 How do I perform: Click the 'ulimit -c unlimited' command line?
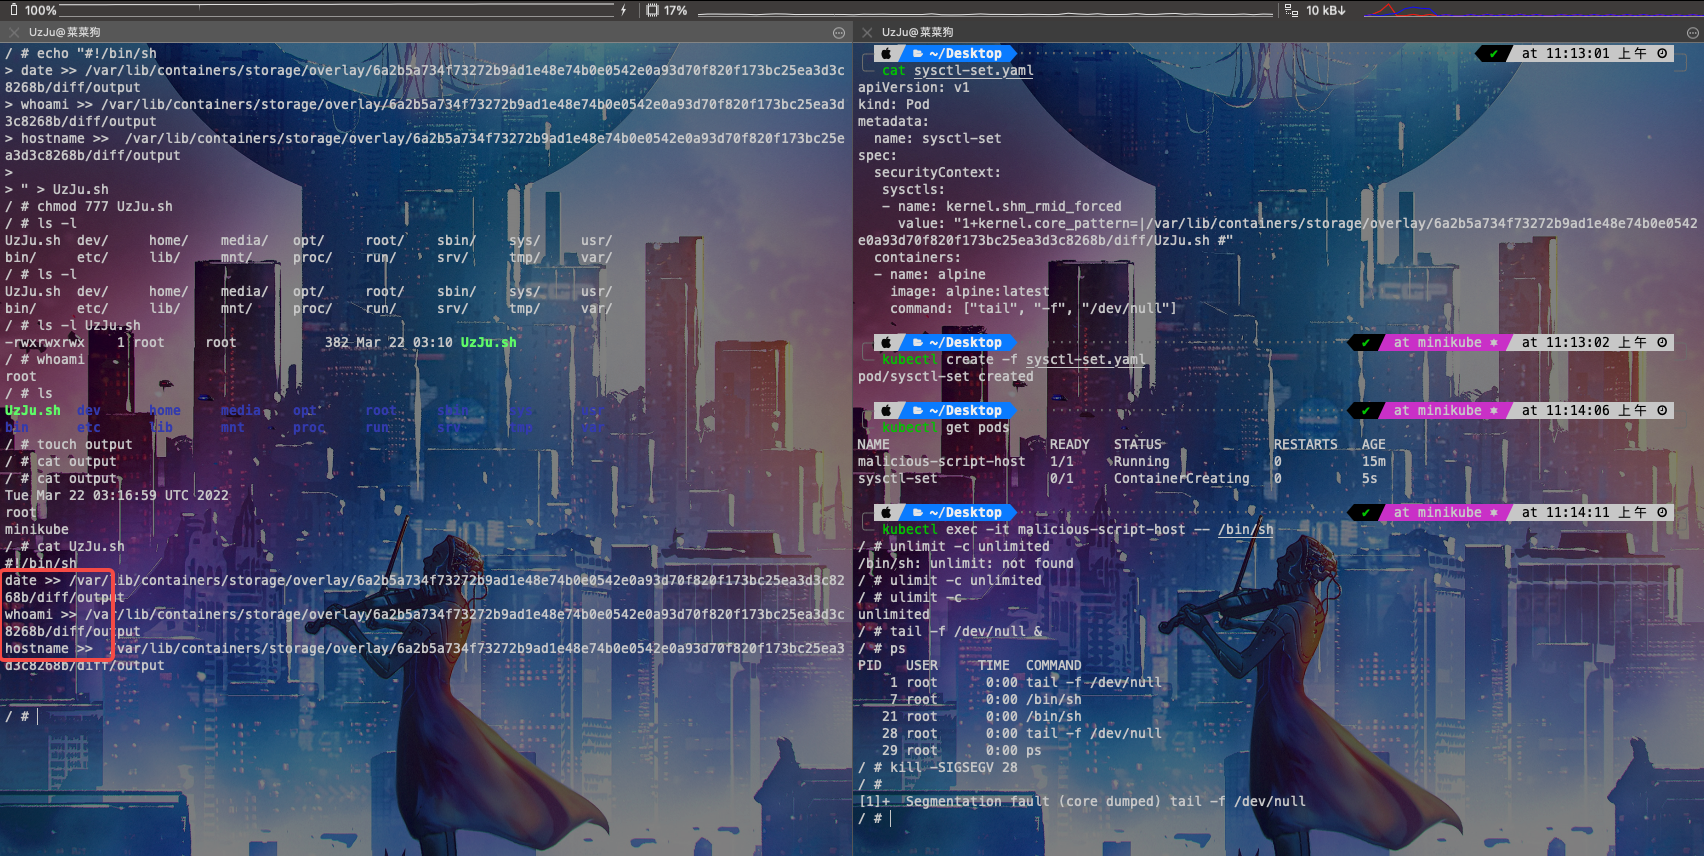(965, 580)
